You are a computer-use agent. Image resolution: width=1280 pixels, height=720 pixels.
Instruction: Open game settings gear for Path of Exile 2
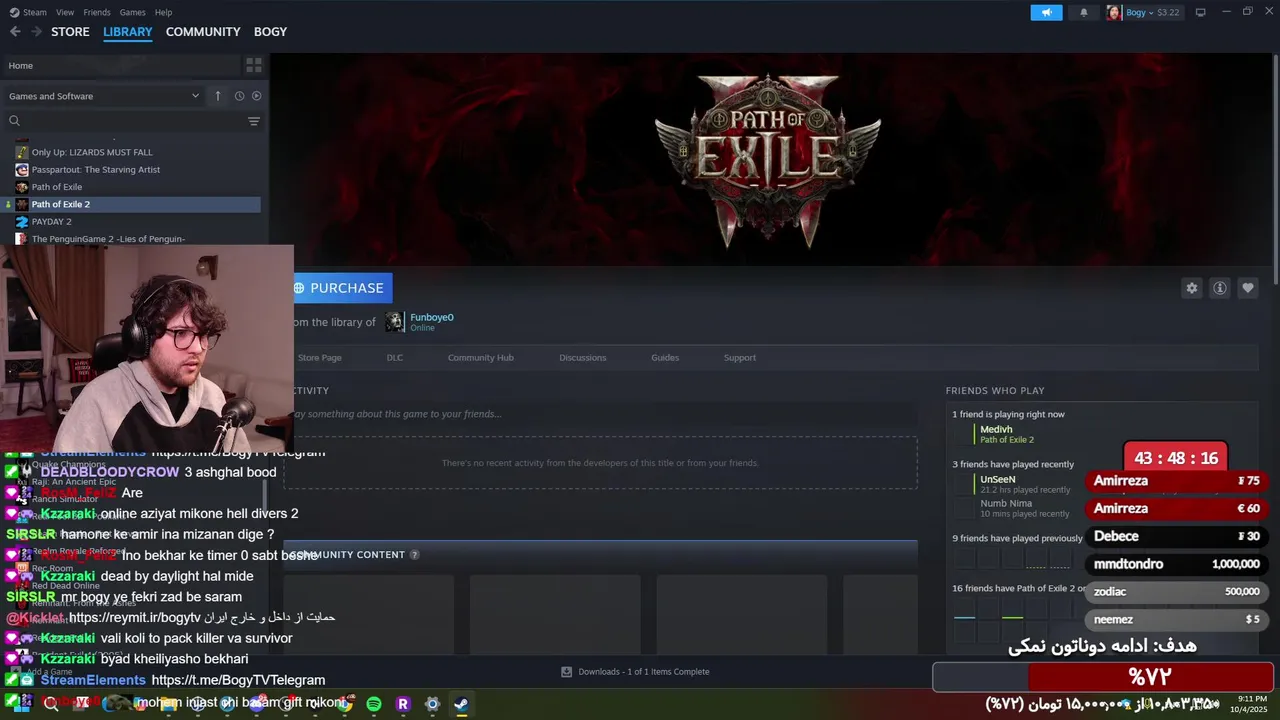[1191, 288]
